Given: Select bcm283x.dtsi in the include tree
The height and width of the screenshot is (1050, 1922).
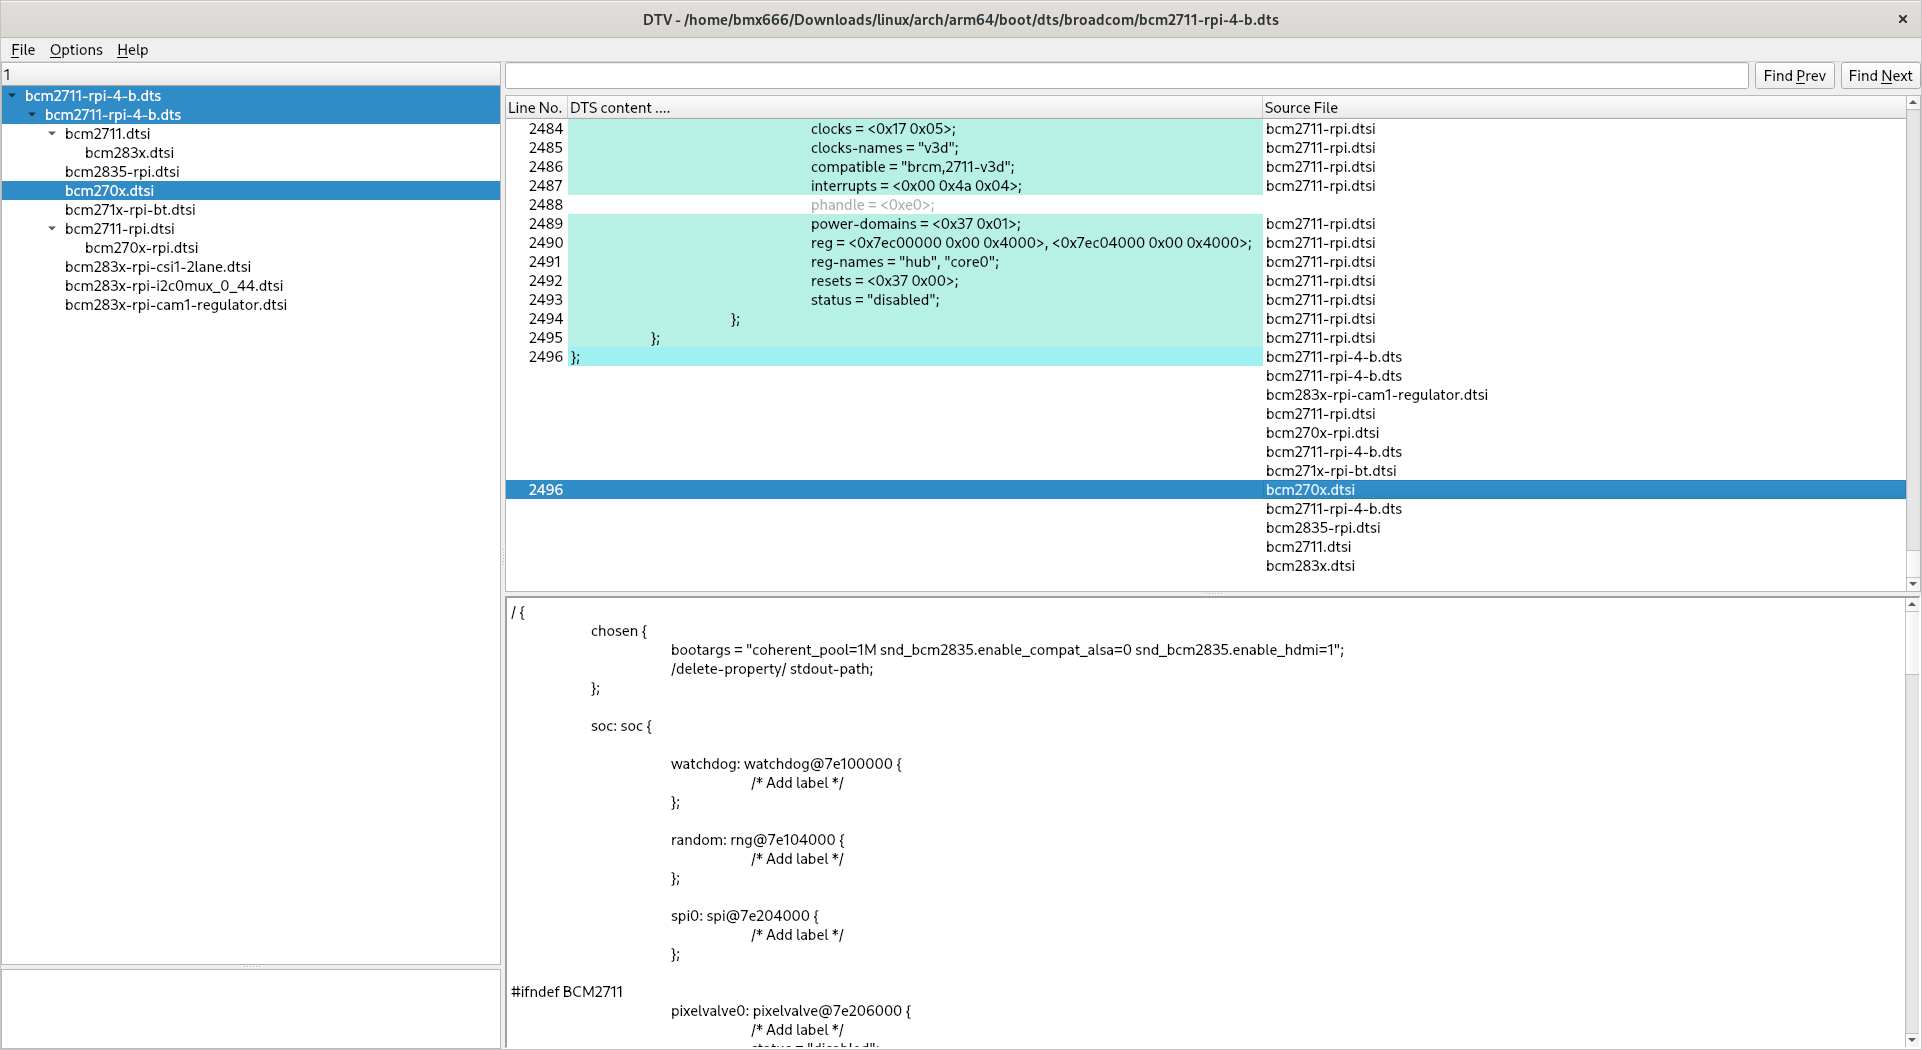Looking at the screenshot, I should pos(129,153).
